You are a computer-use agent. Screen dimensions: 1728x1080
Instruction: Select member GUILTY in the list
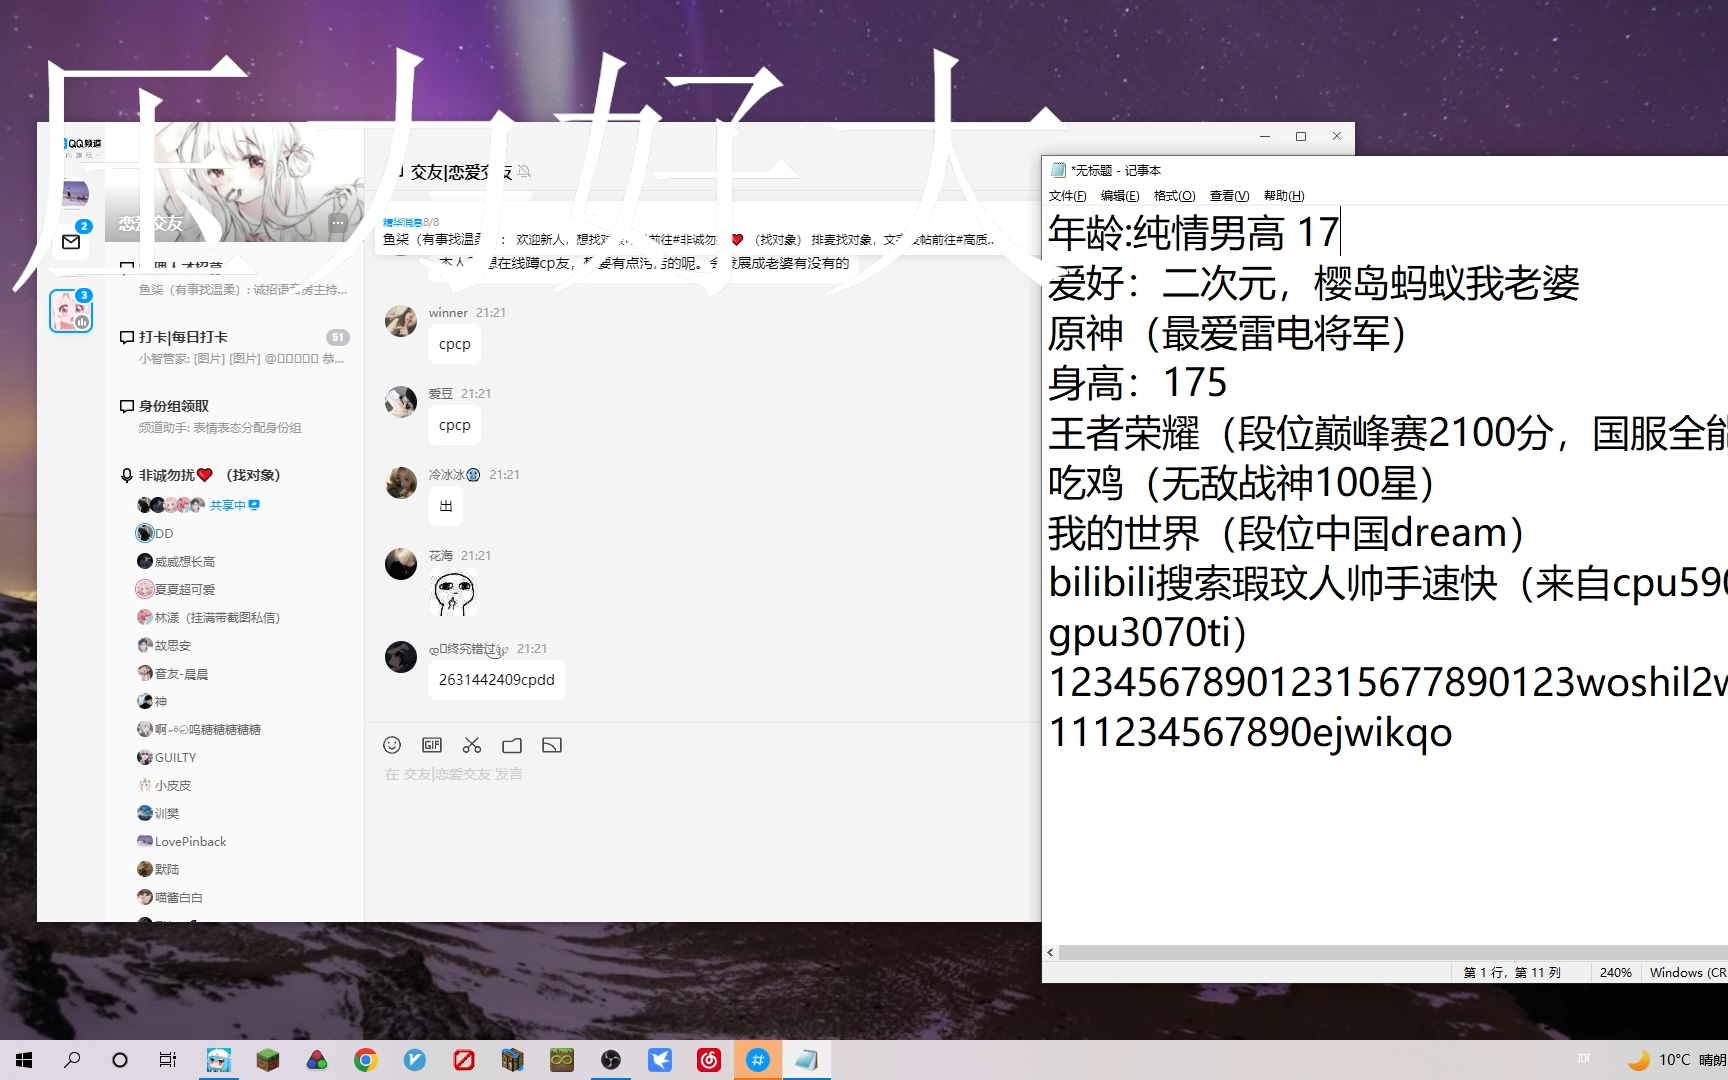pyautogui.click(x=167, y=757)
